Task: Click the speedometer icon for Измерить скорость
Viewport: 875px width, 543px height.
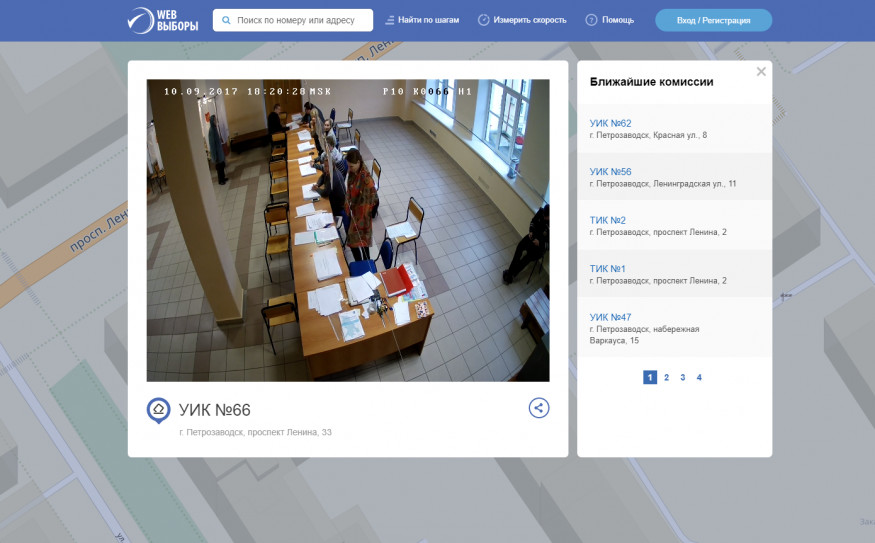Action: 484,20
